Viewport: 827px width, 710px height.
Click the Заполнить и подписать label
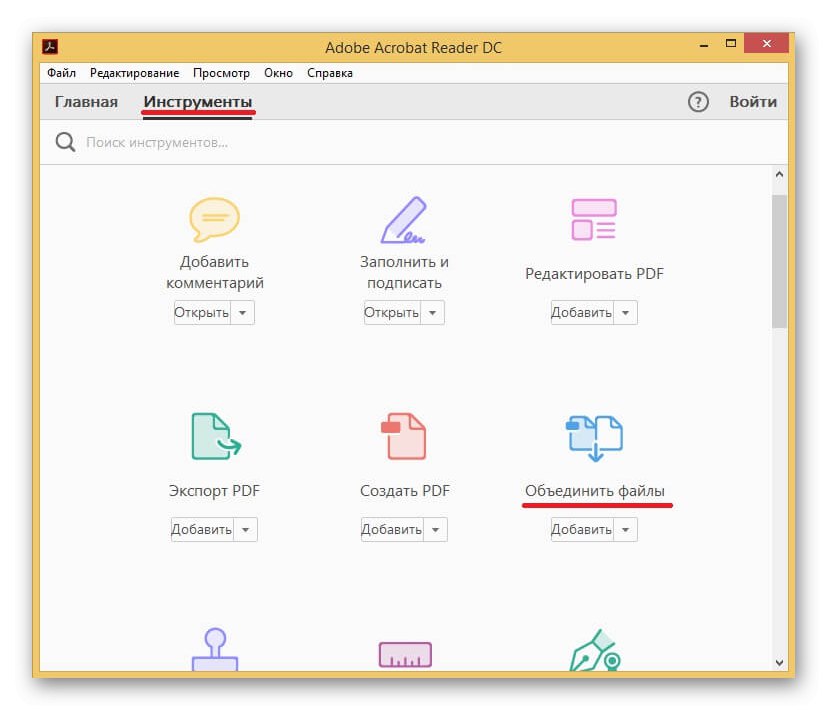(405, 272)
